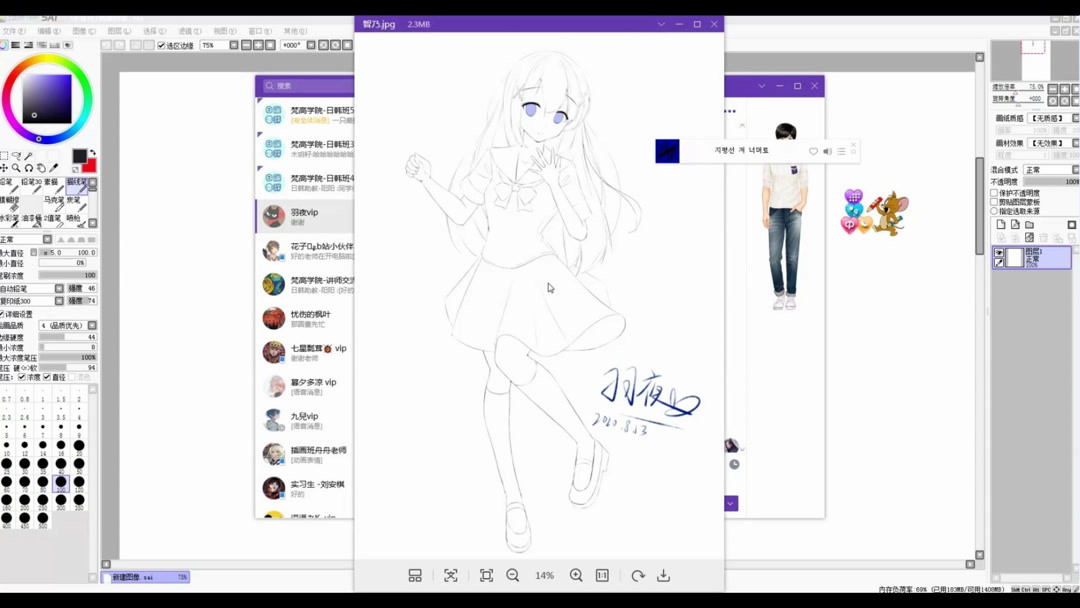Open the 文件 menu in SAI
The width and height of the screenshot is (1080, 608).
click(x=13, y=30)
